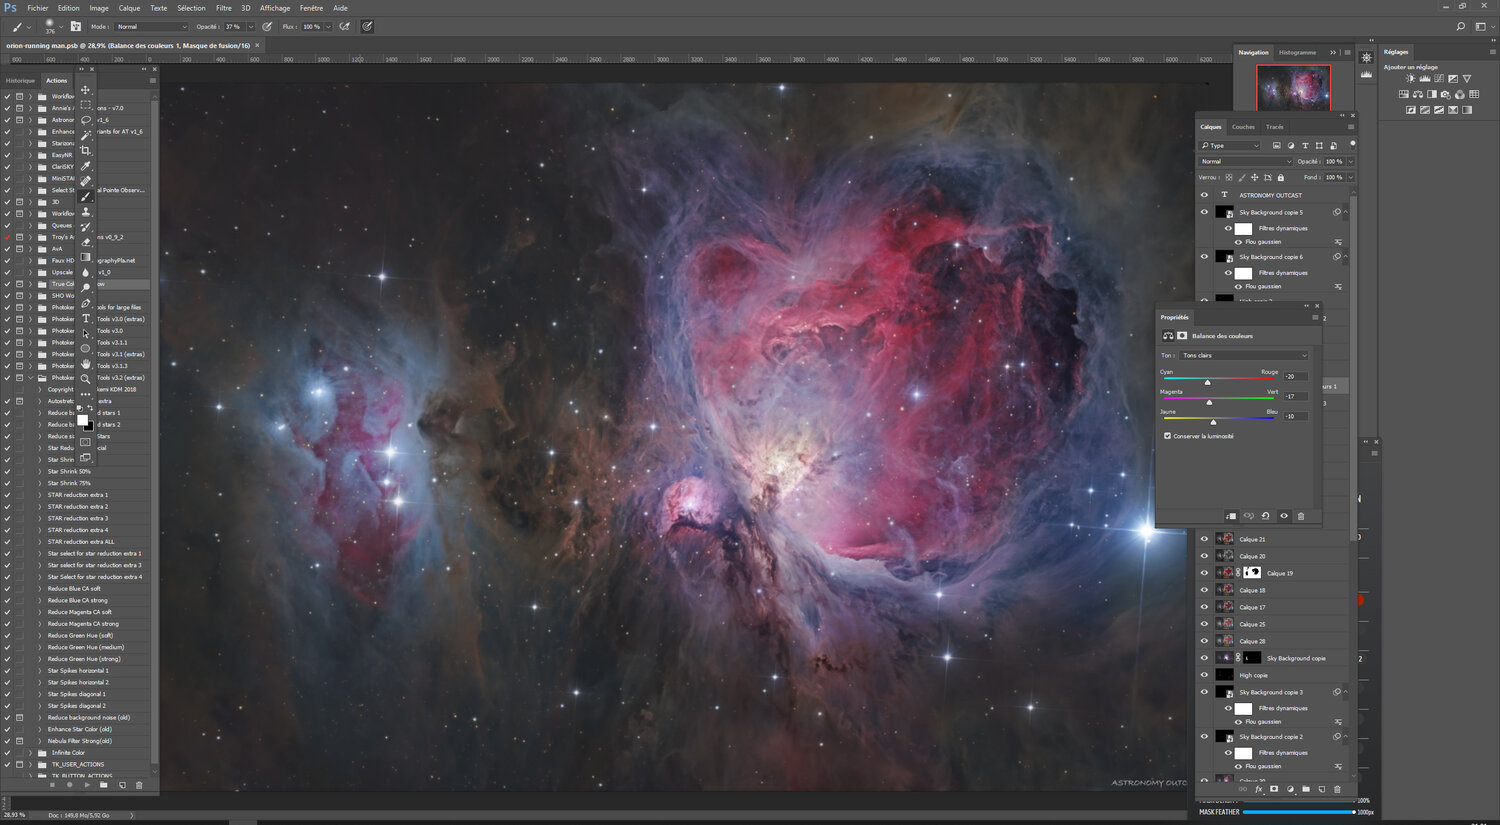Select the Magic Wand tool
The width and height of the screenshot is (1500, 825).
click(x=86, y=135)
